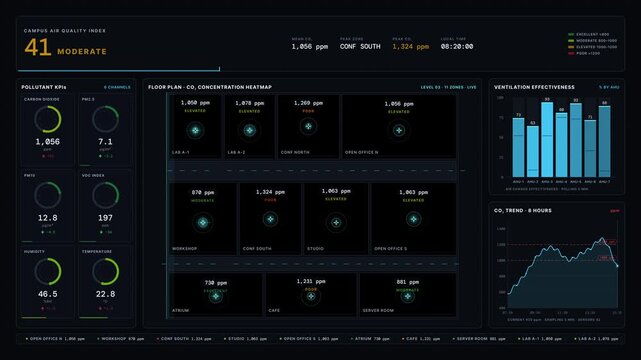The width and height of the screenshot is (641, 360).
Task: Click the ticker entry 'CONF SOUTH 1,324 ppm'
Action: click(184, 339)
